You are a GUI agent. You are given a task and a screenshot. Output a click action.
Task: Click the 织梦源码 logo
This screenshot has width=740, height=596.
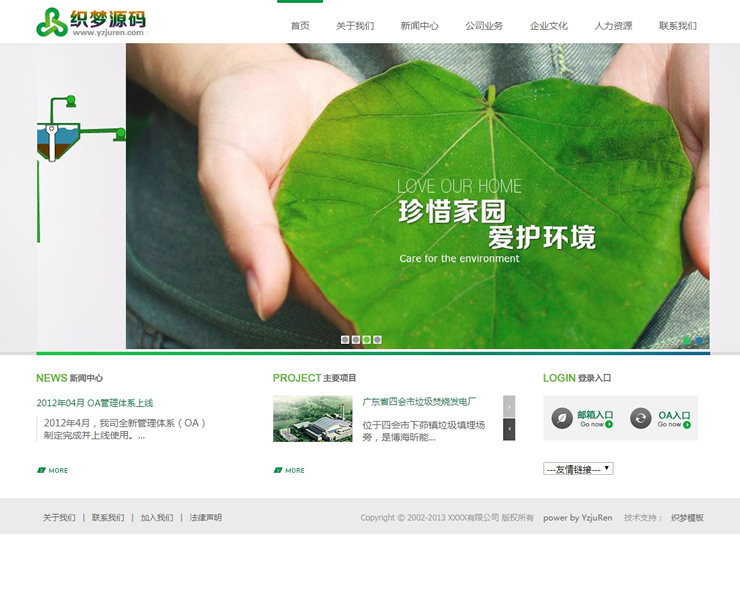pyautogui.click(x=91, y=22)
